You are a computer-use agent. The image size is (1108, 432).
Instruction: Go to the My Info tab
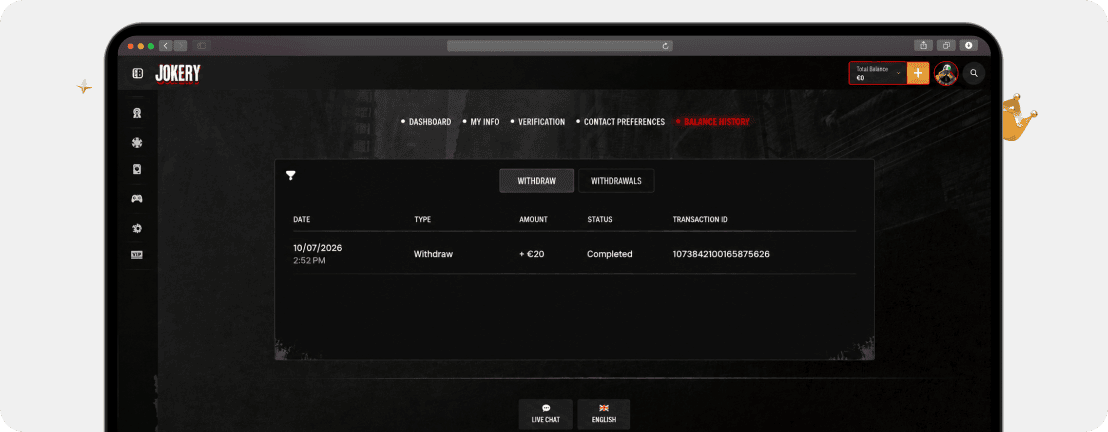click(x=485, y=122)
